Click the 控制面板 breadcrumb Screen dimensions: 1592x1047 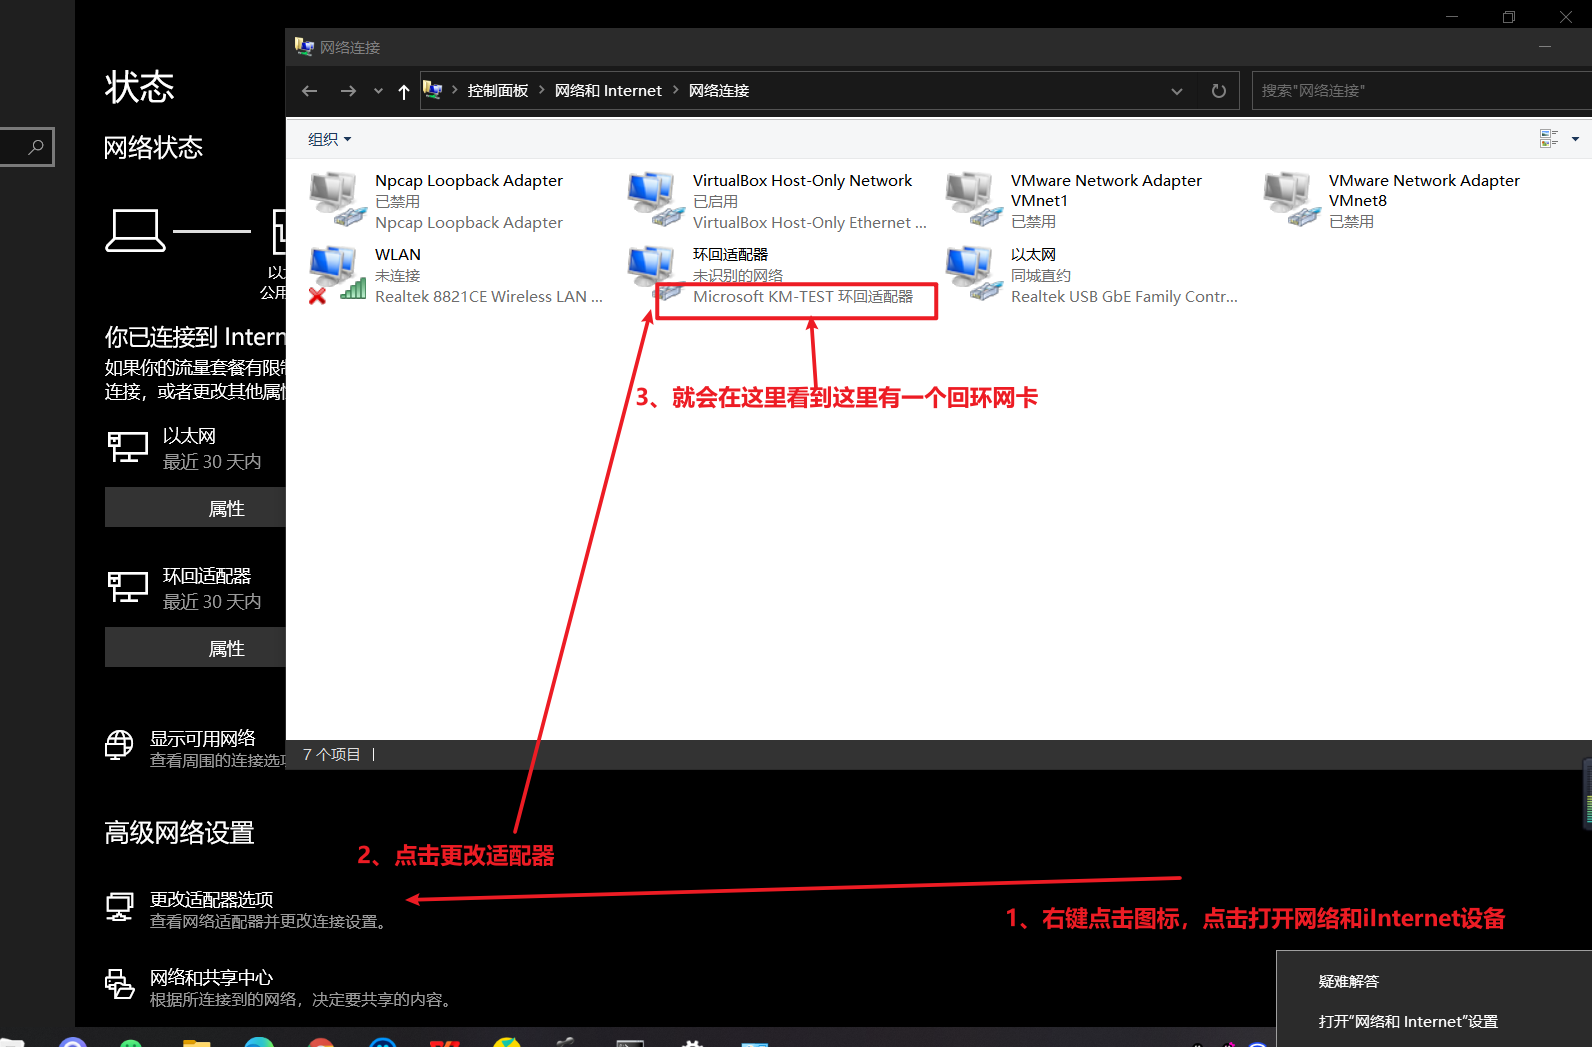click(498, 91)
